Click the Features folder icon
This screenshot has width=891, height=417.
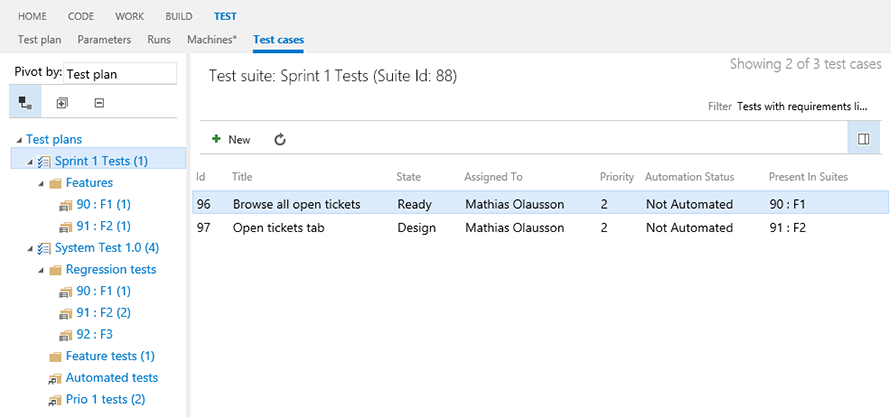point(55,184)
